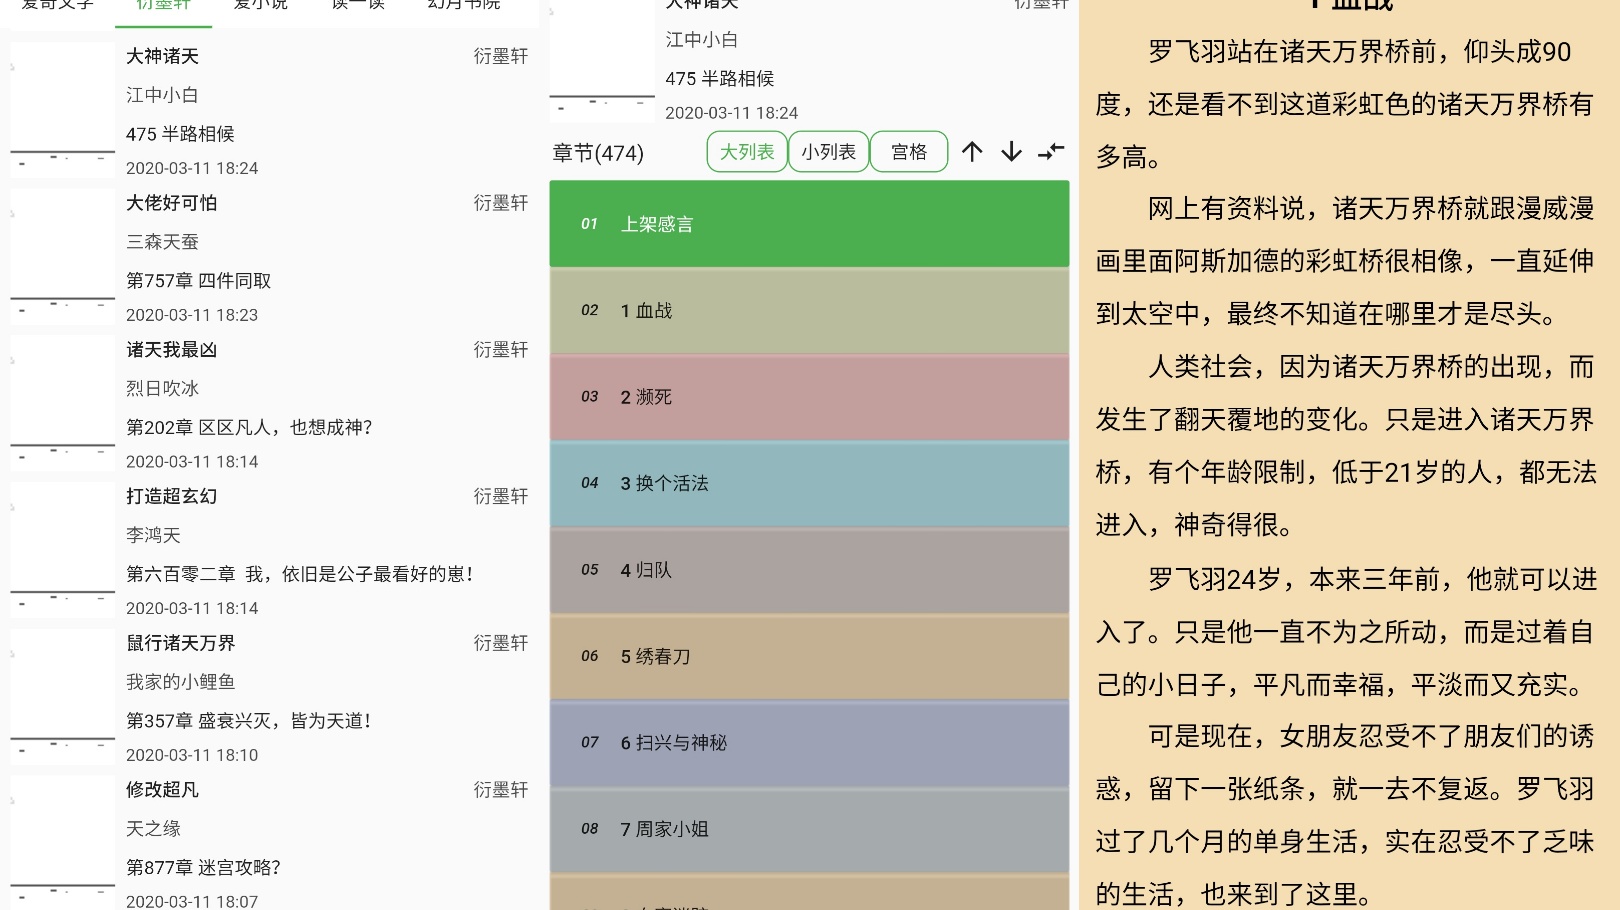Tap reader paragraph beginning 网上有资料说

1345,261
